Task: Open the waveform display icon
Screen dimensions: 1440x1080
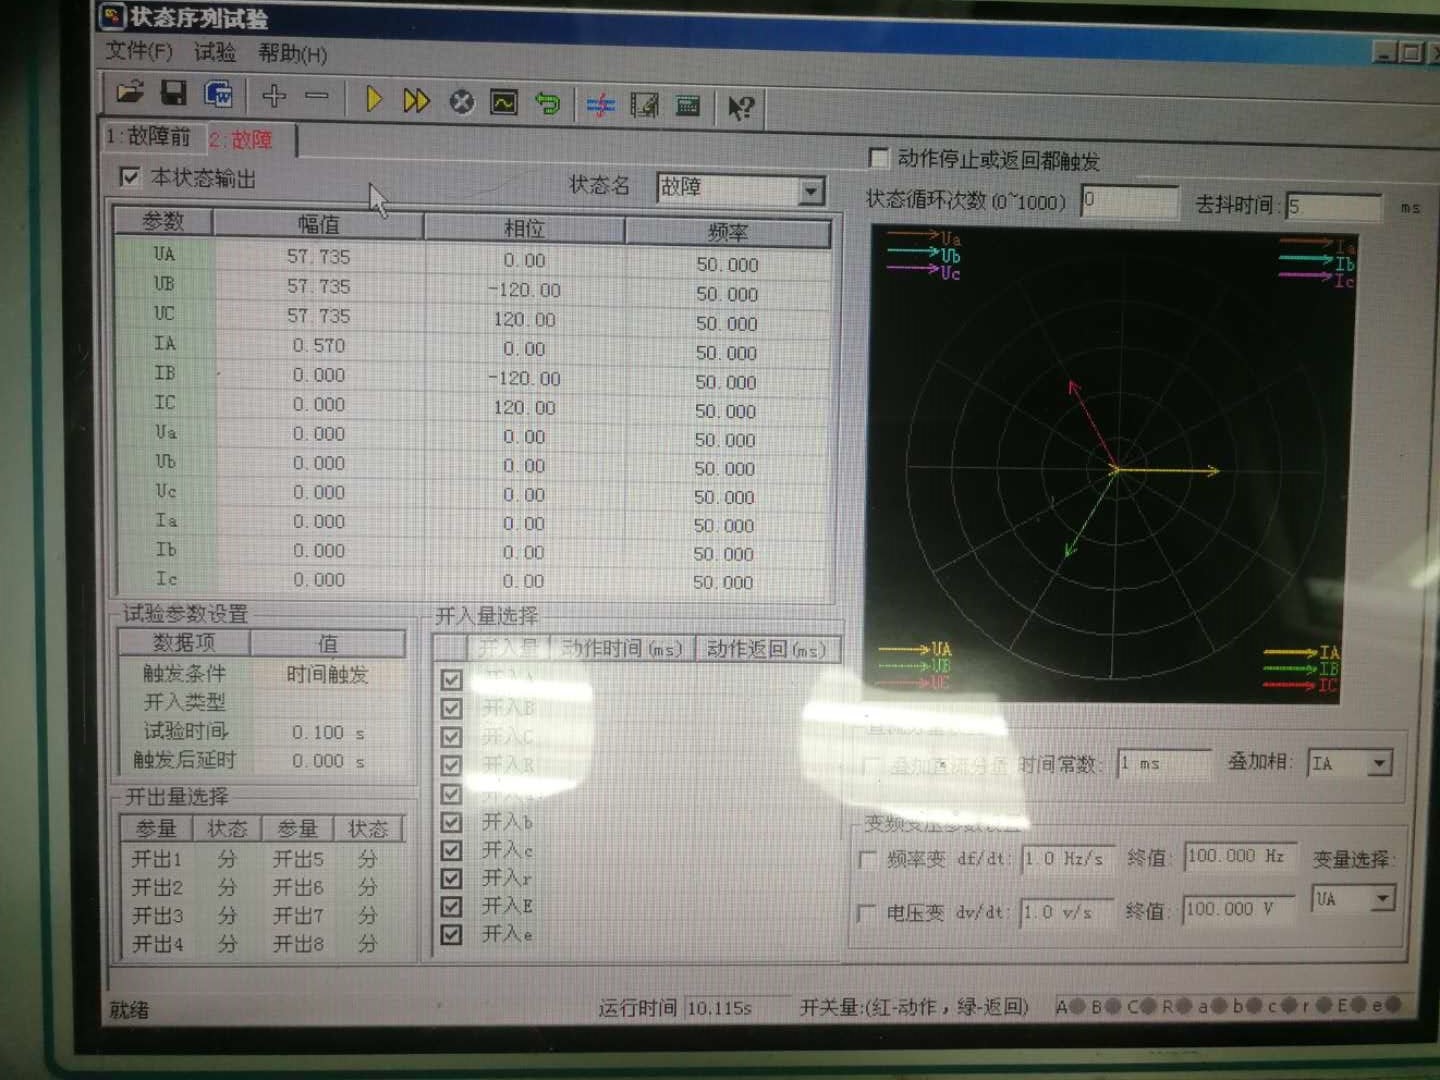Action: tap(503, 102)
